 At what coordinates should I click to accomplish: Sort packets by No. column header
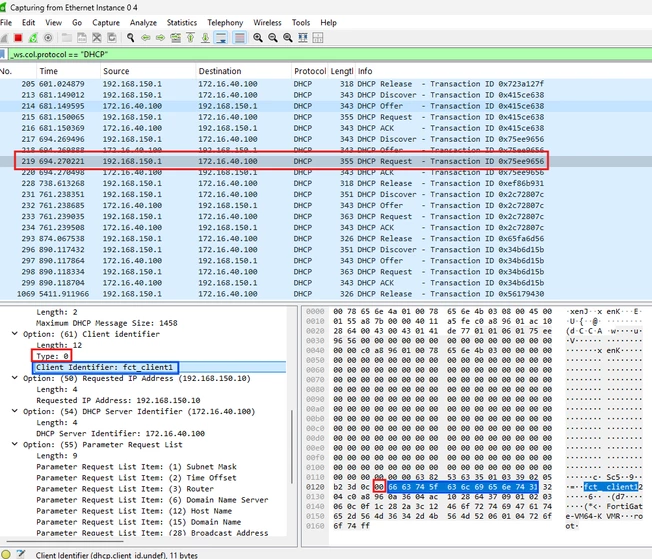pos(17,71)
